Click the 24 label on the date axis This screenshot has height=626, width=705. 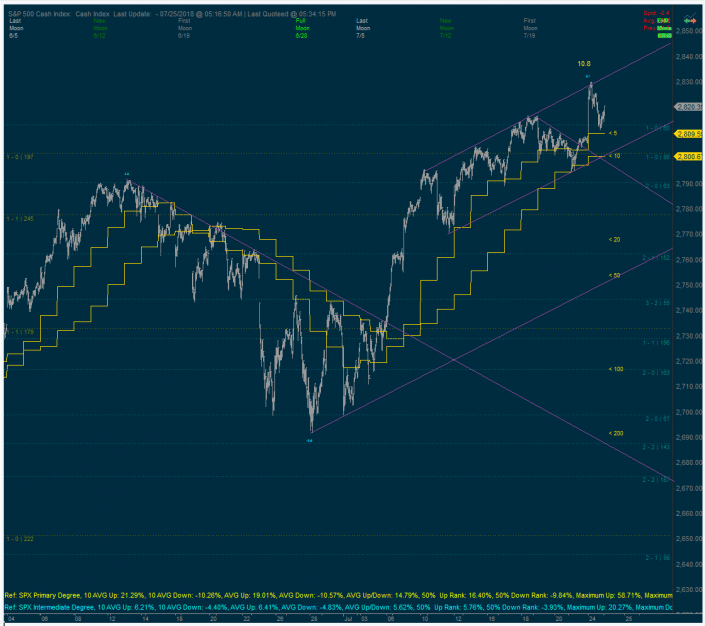(x=593, y=619)
